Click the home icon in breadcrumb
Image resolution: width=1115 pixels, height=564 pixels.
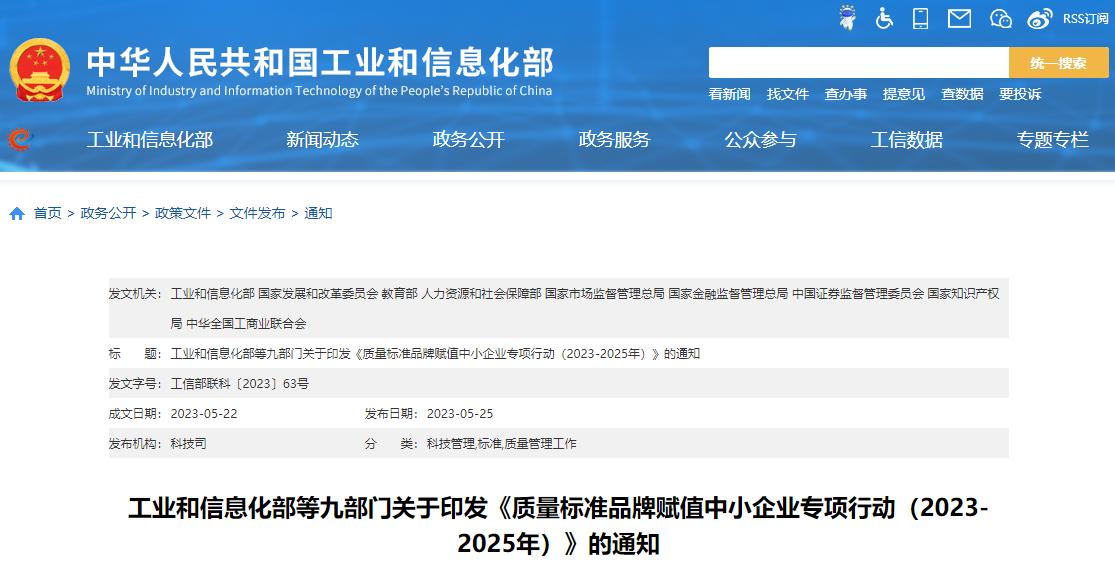click(x=17, y=214)
